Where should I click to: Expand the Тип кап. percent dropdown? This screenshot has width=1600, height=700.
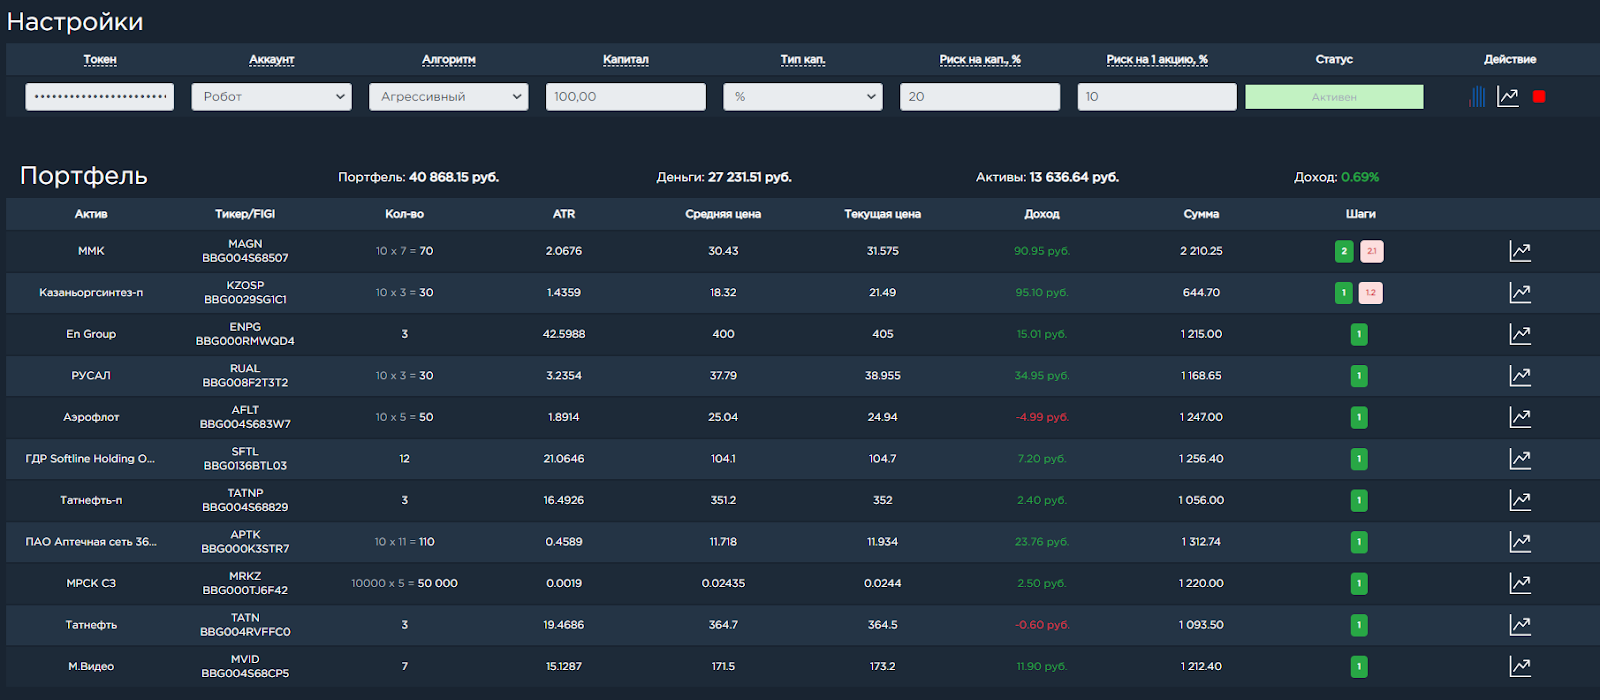point(802,97)
